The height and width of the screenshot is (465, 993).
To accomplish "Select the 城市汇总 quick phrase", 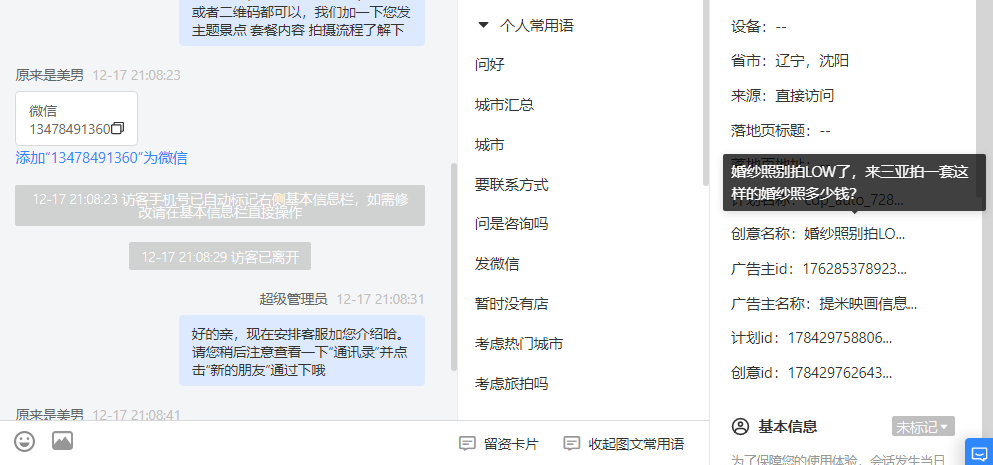I will (x=504, y=105).
